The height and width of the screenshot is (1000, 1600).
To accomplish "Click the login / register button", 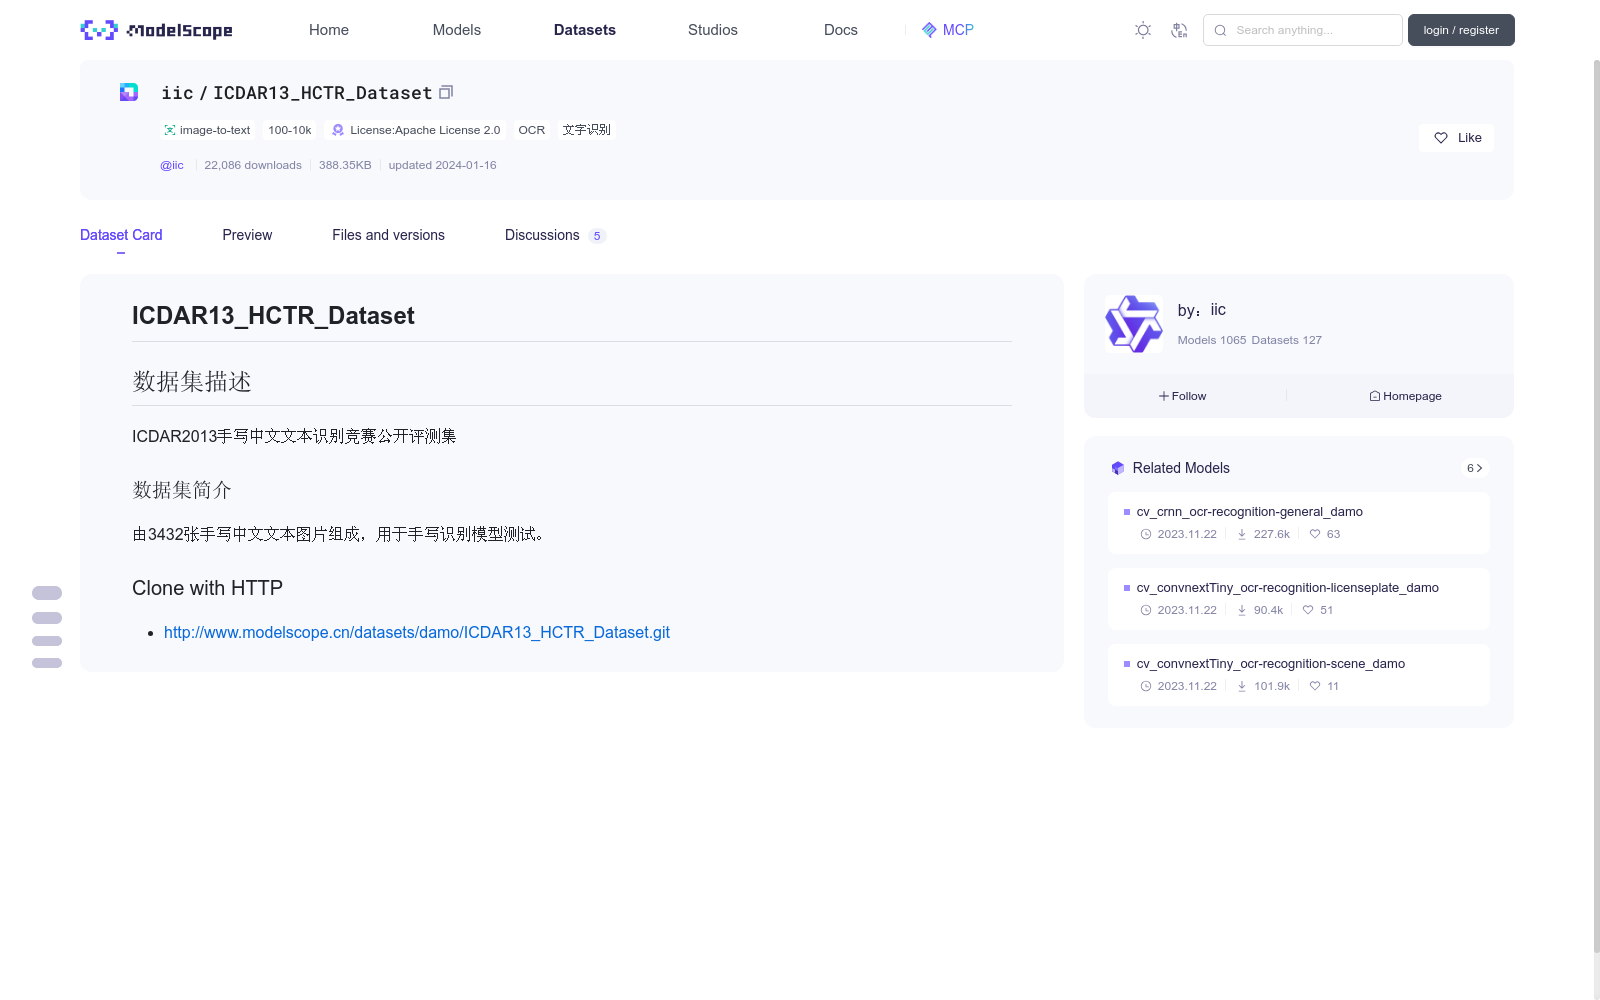I will 1461,30.
